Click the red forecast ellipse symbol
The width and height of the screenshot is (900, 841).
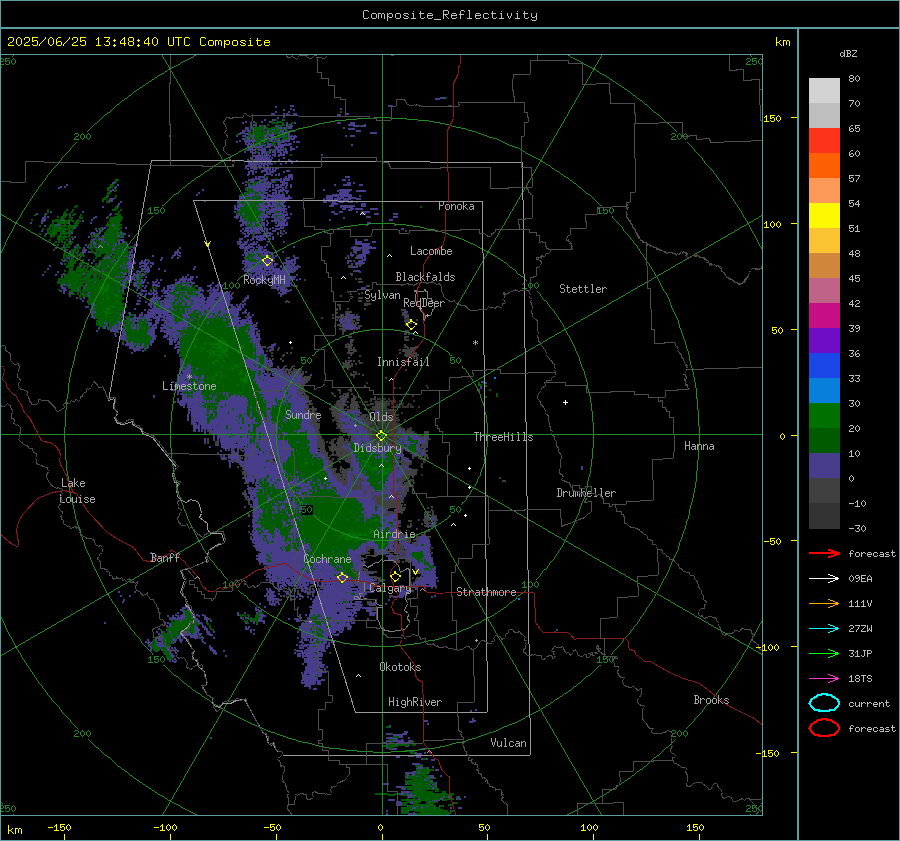(824, 728)
